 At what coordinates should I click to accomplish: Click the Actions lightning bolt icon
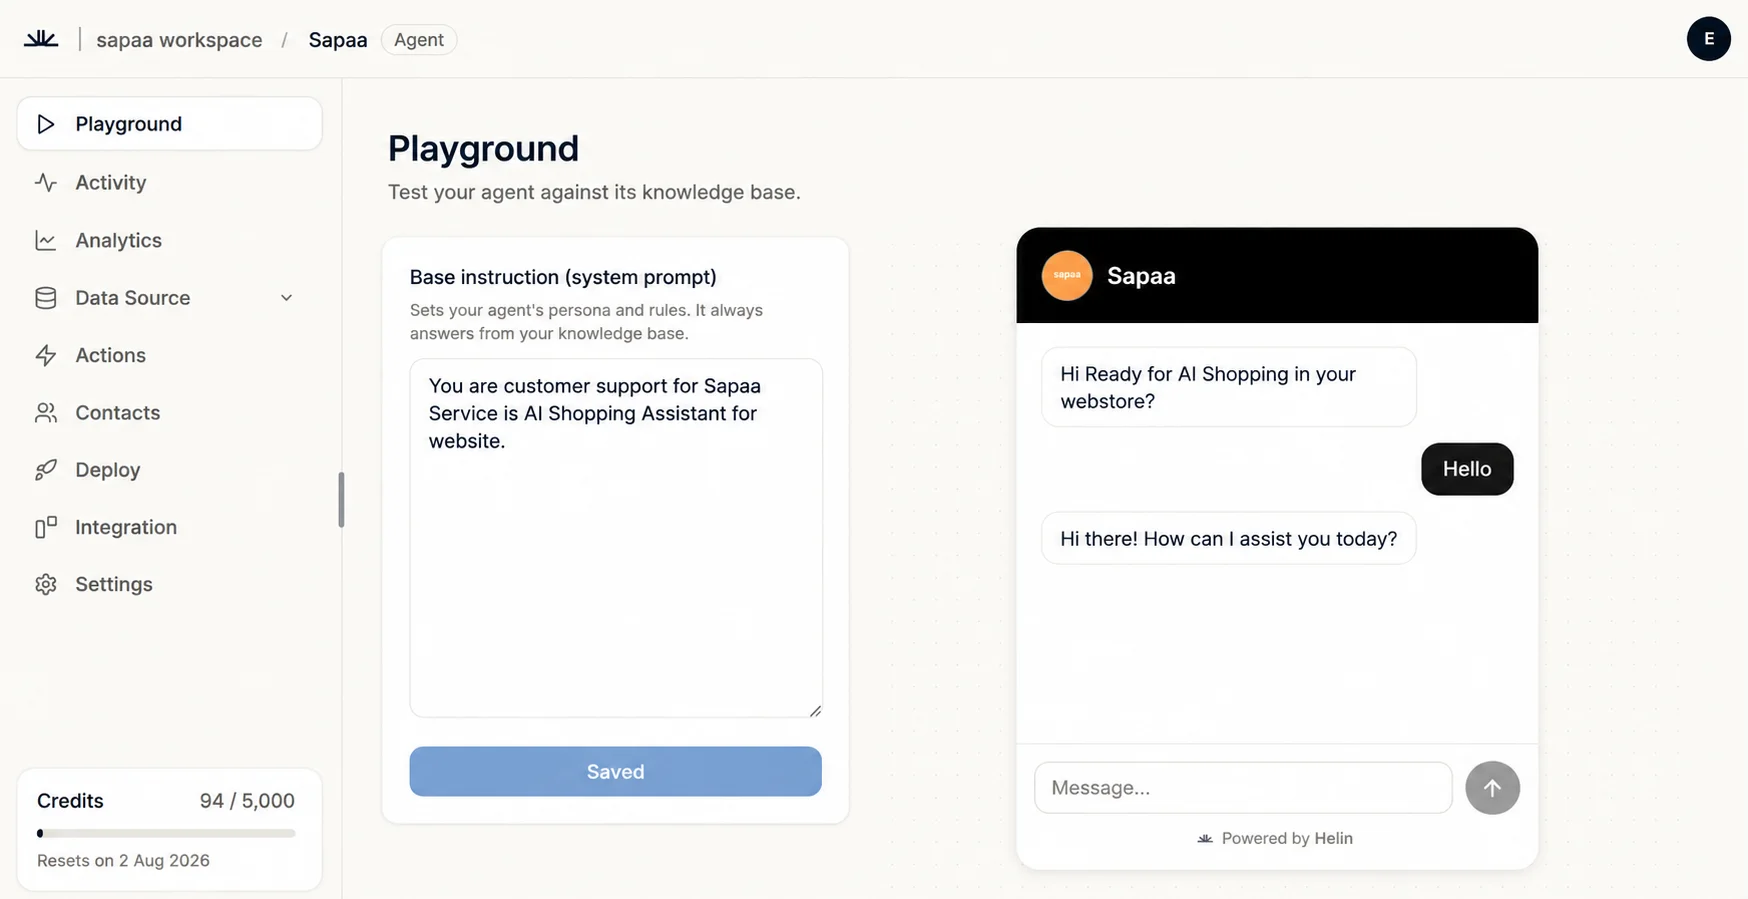pyautogui.click(x=46, y=355)
